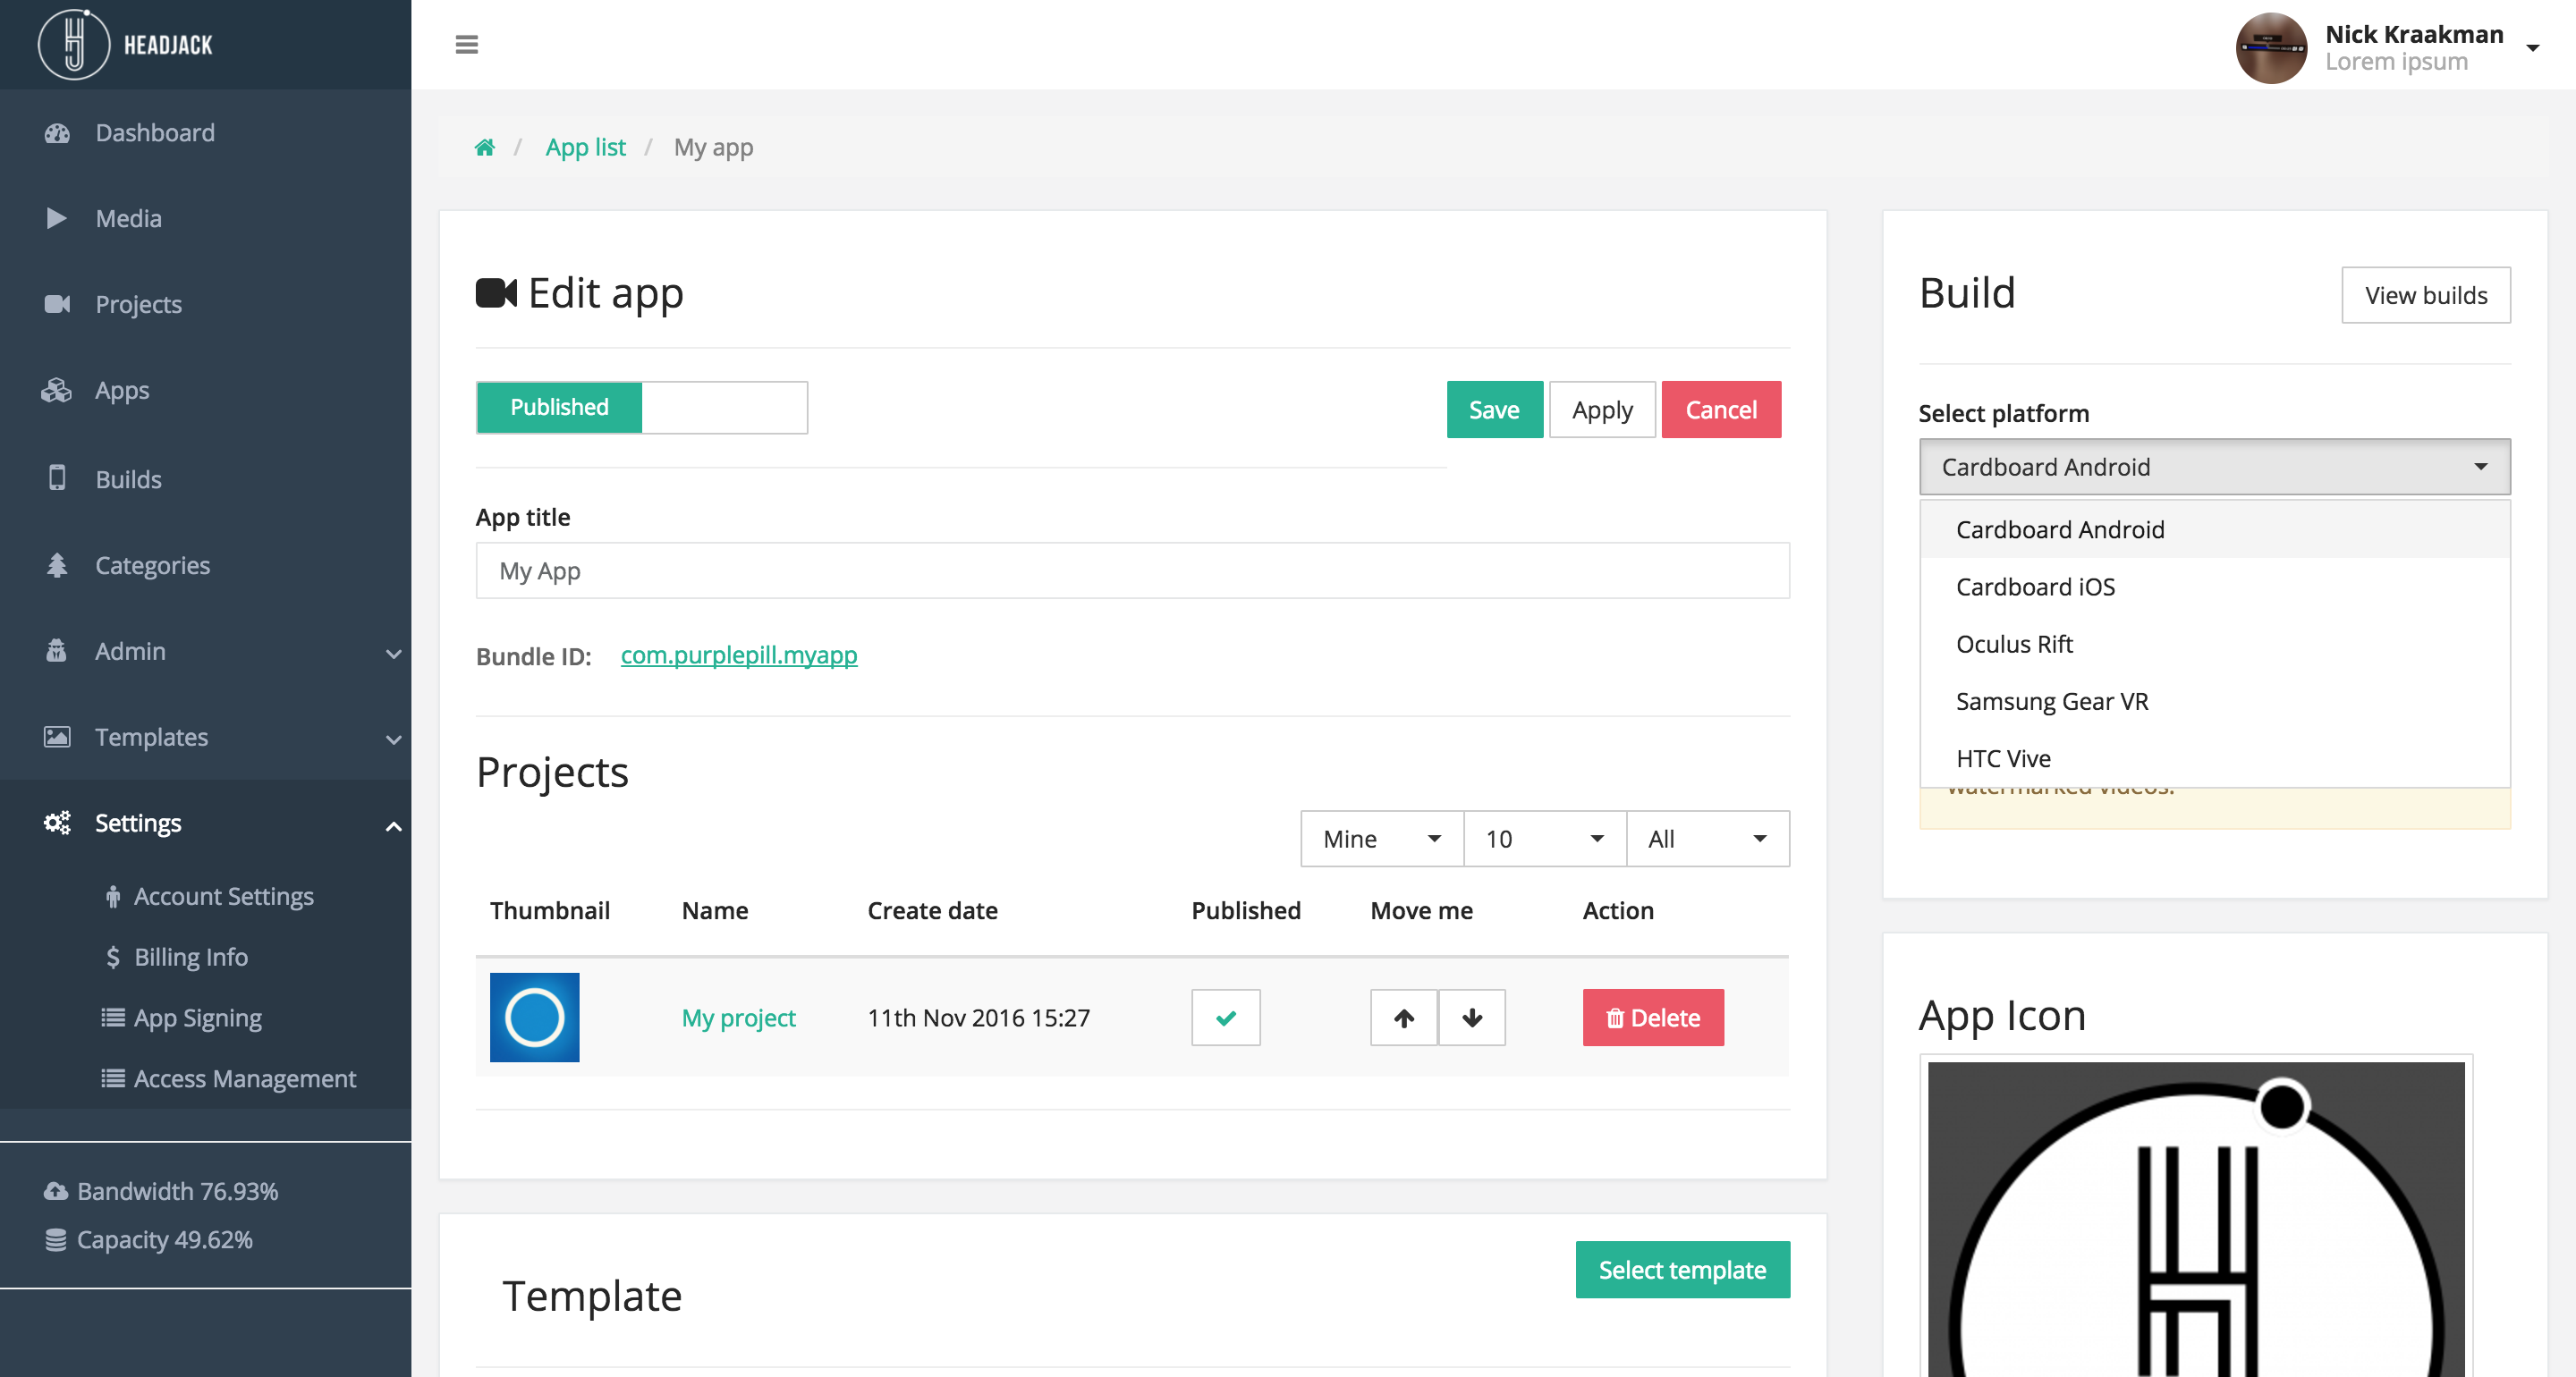This screenshot has height=1377, width=2576.
Task: Open the Mine filter dropdown
Action: point(1381,839)
